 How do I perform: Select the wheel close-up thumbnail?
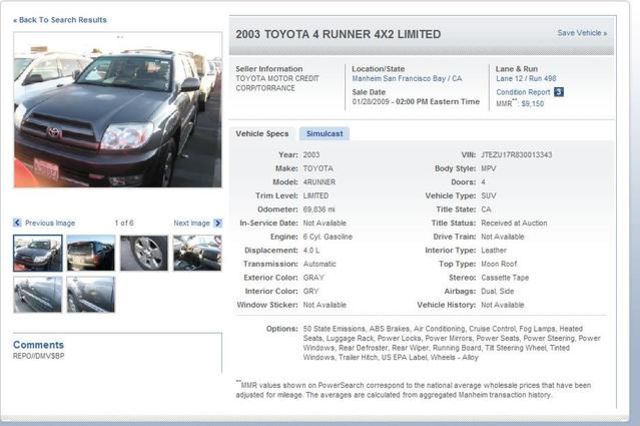(144, 253)
